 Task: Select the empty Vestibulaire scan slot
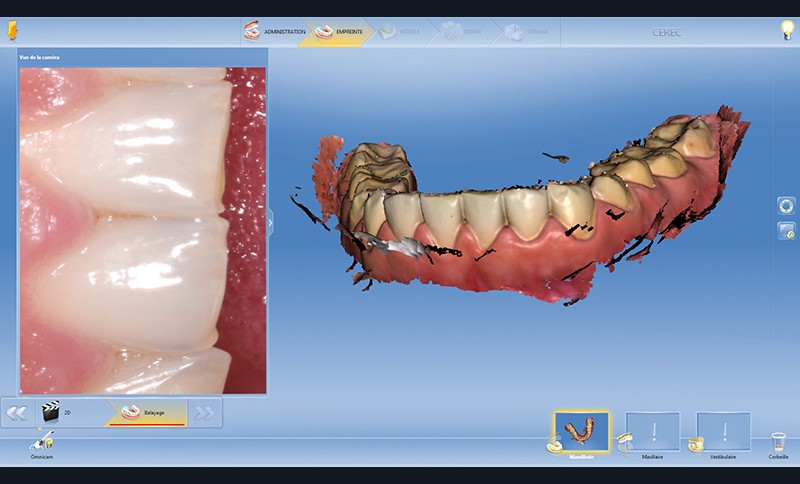point(723,432)
